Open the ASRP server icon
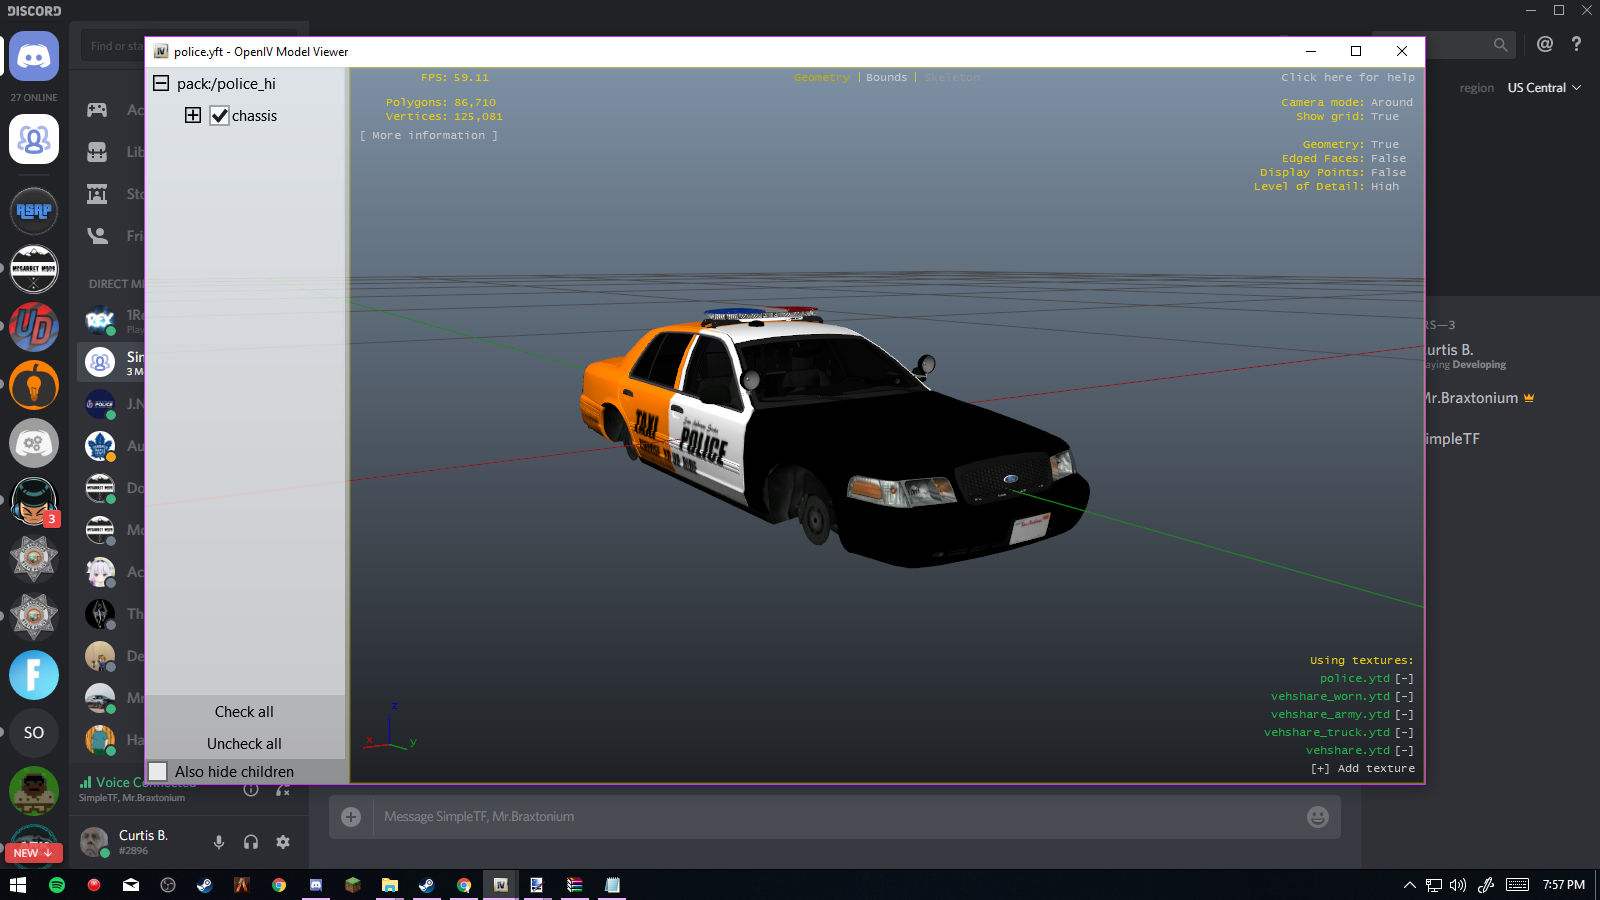This screenshot has height=900, width=1600. pos(34,211)
